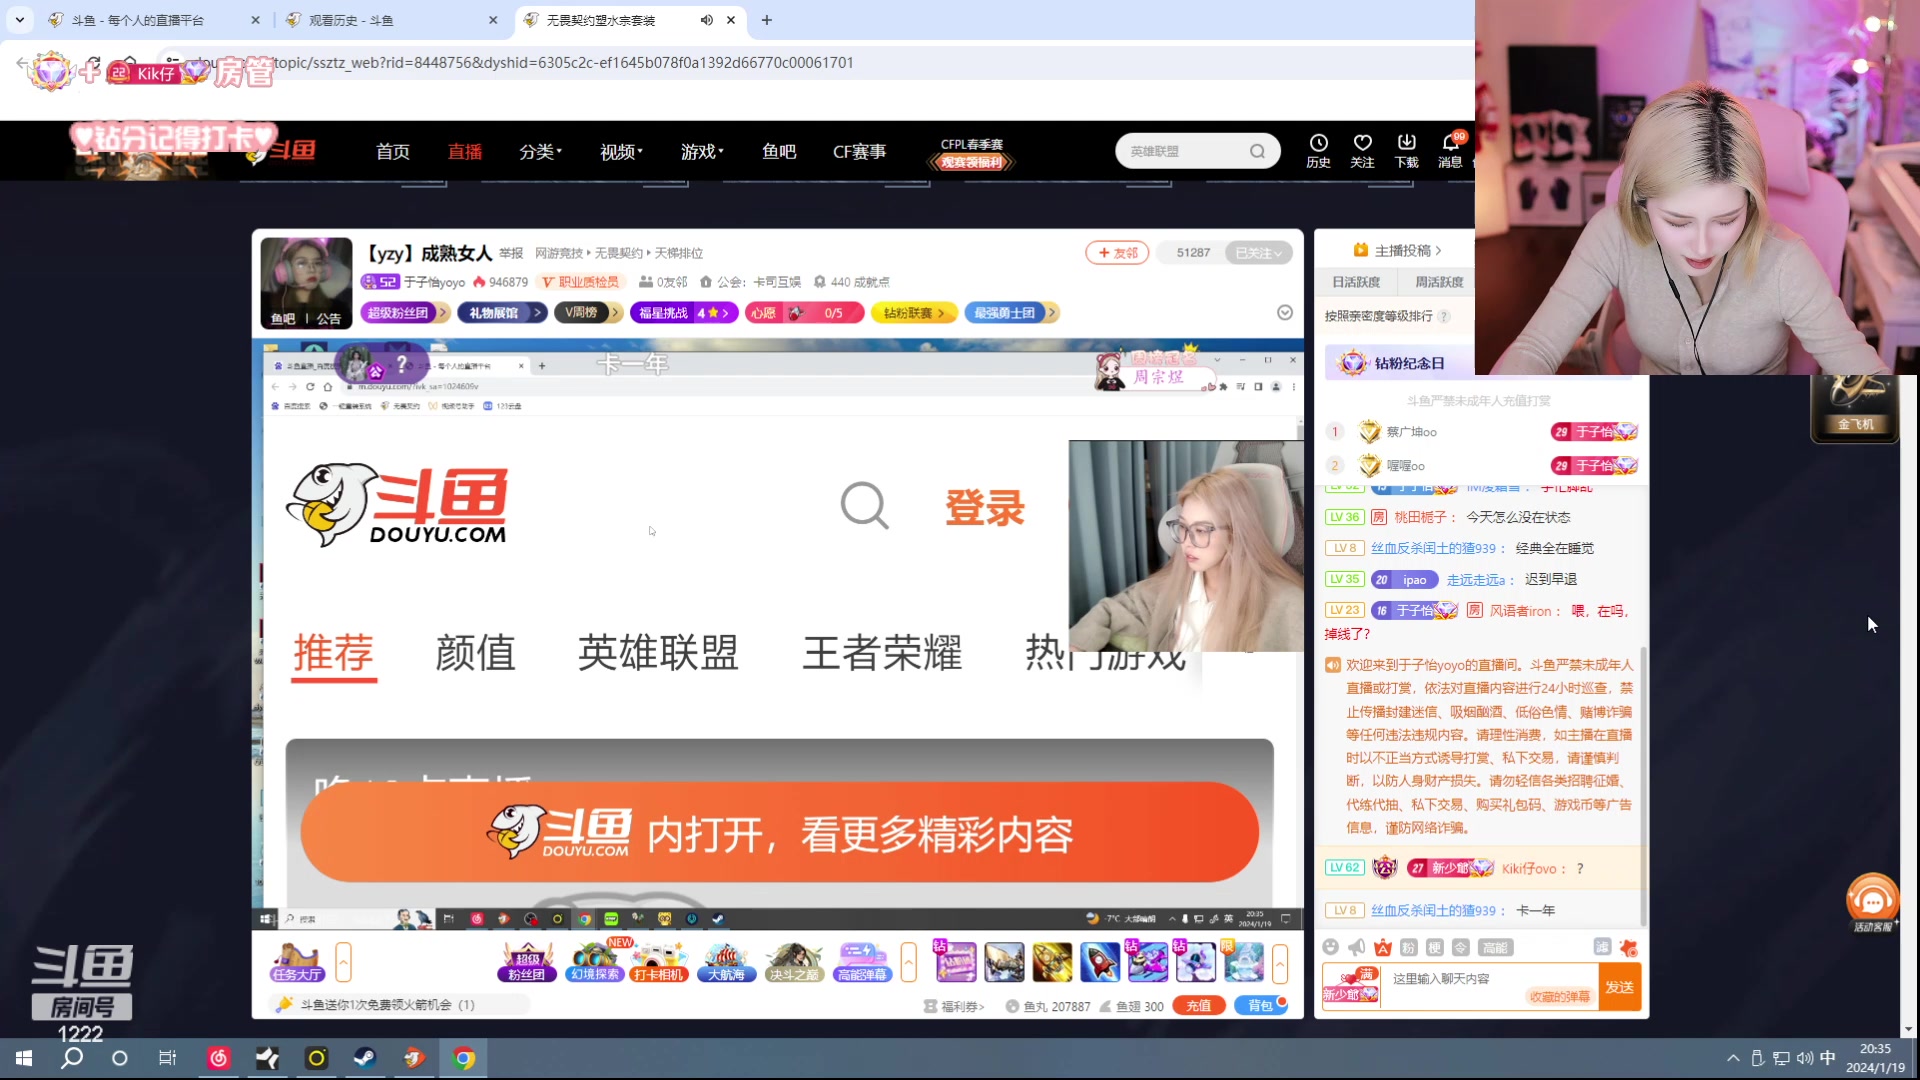This screenshot has width=1920, height=1080.
Task: Open the 幻境探索 activity icon
Action: pyautogui.click(x=594, y=962)
